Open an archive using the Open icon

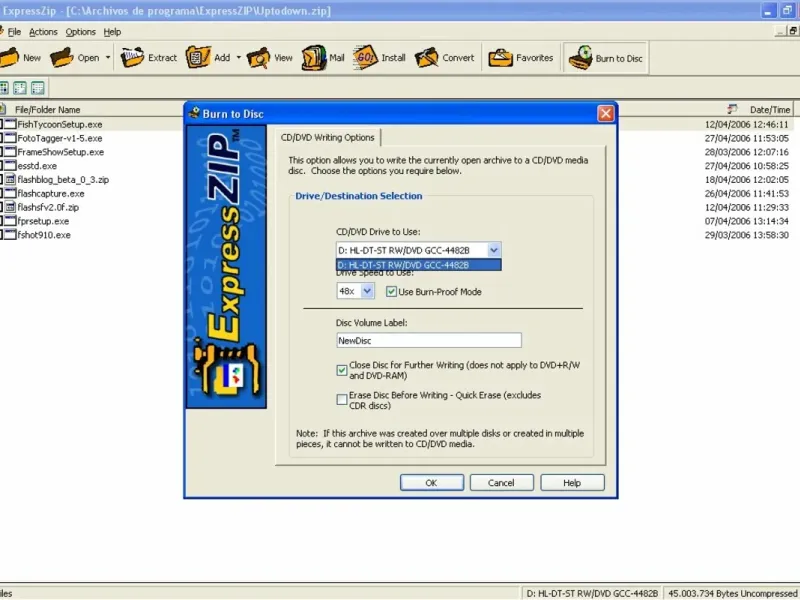coord(62,58)
